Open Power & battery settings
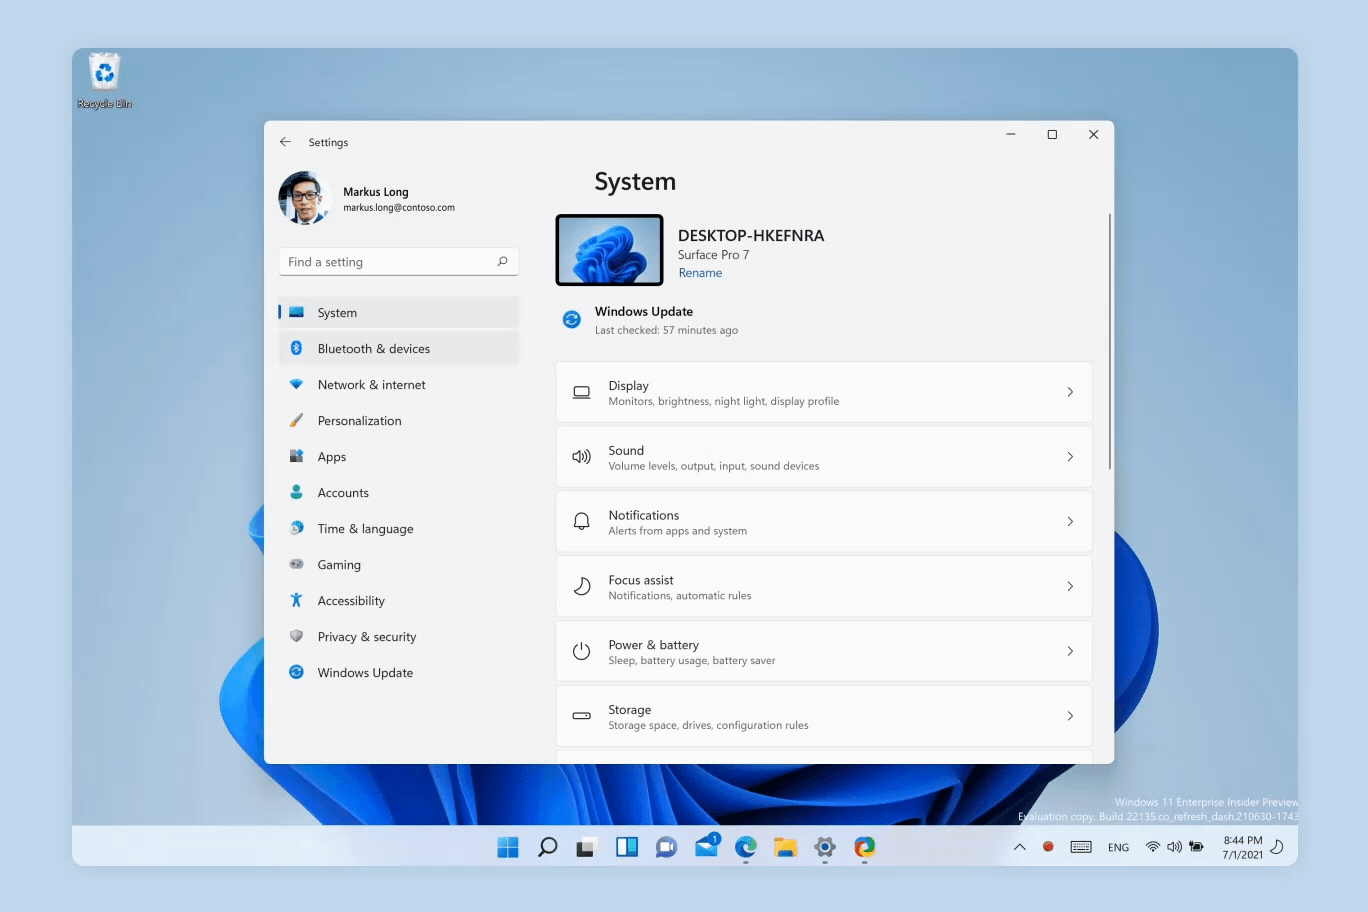This screenshot has height=912, width=1368. point(822,651)
